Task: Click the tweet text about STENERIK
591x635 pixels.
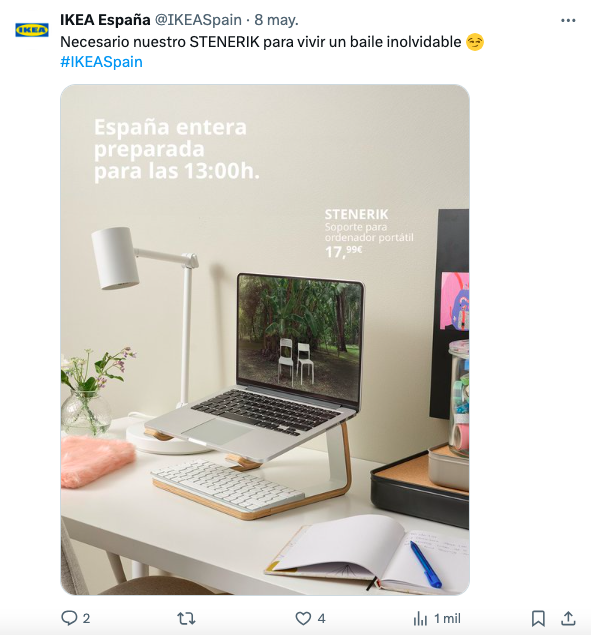Action: (261, 42)
